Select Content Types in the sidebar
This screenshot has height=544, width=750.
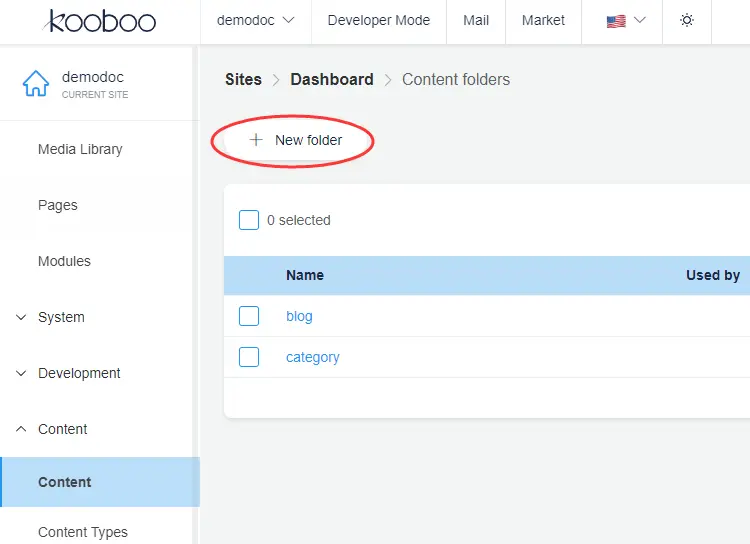tap(83, 532)
